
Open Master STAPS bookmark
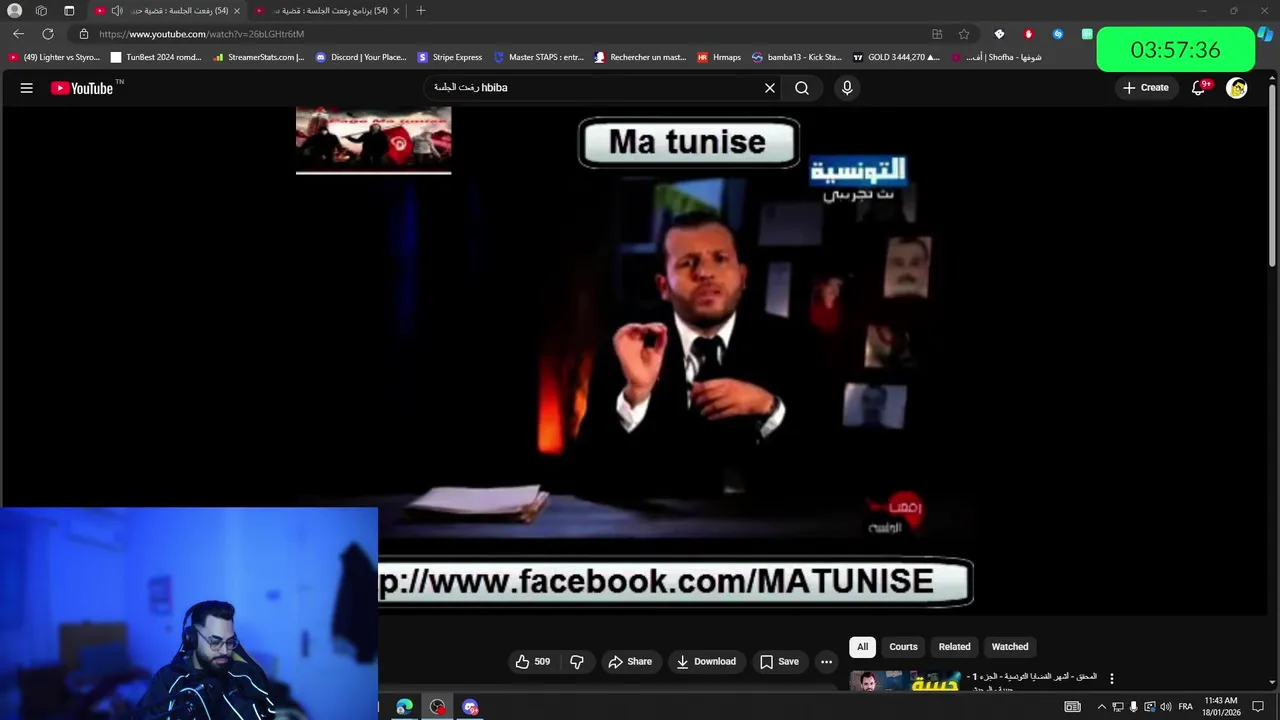pyautogui.click(x=539, y=57)
